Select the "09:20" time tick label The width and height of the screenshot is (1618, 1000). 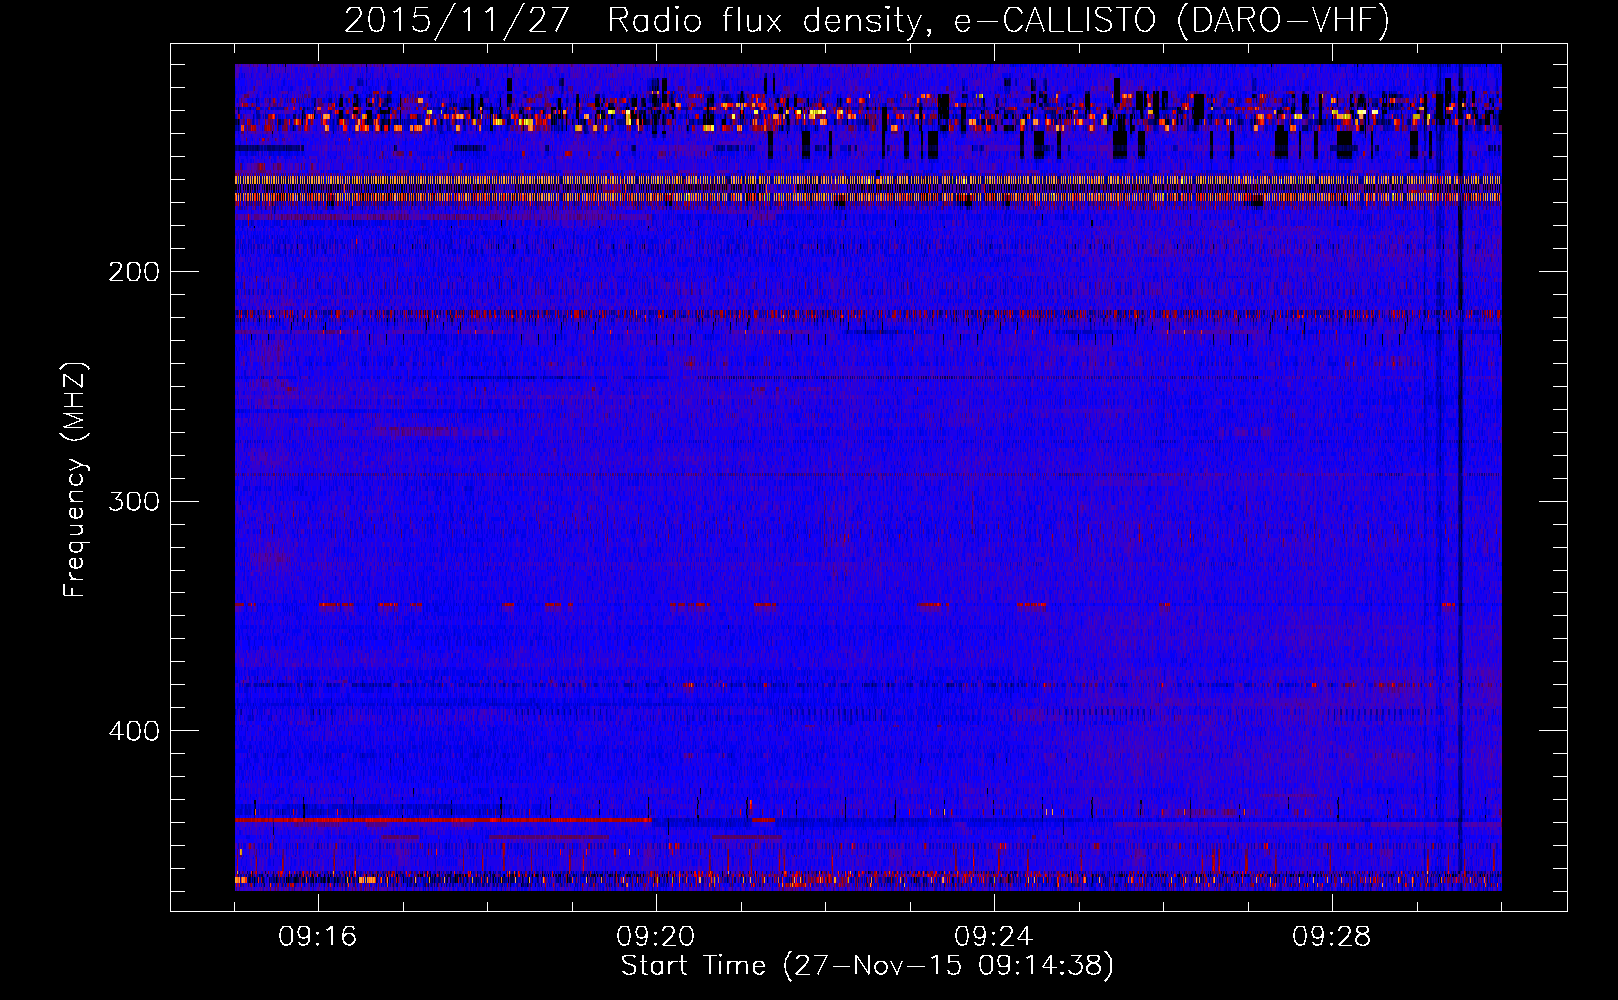point(656,937)
